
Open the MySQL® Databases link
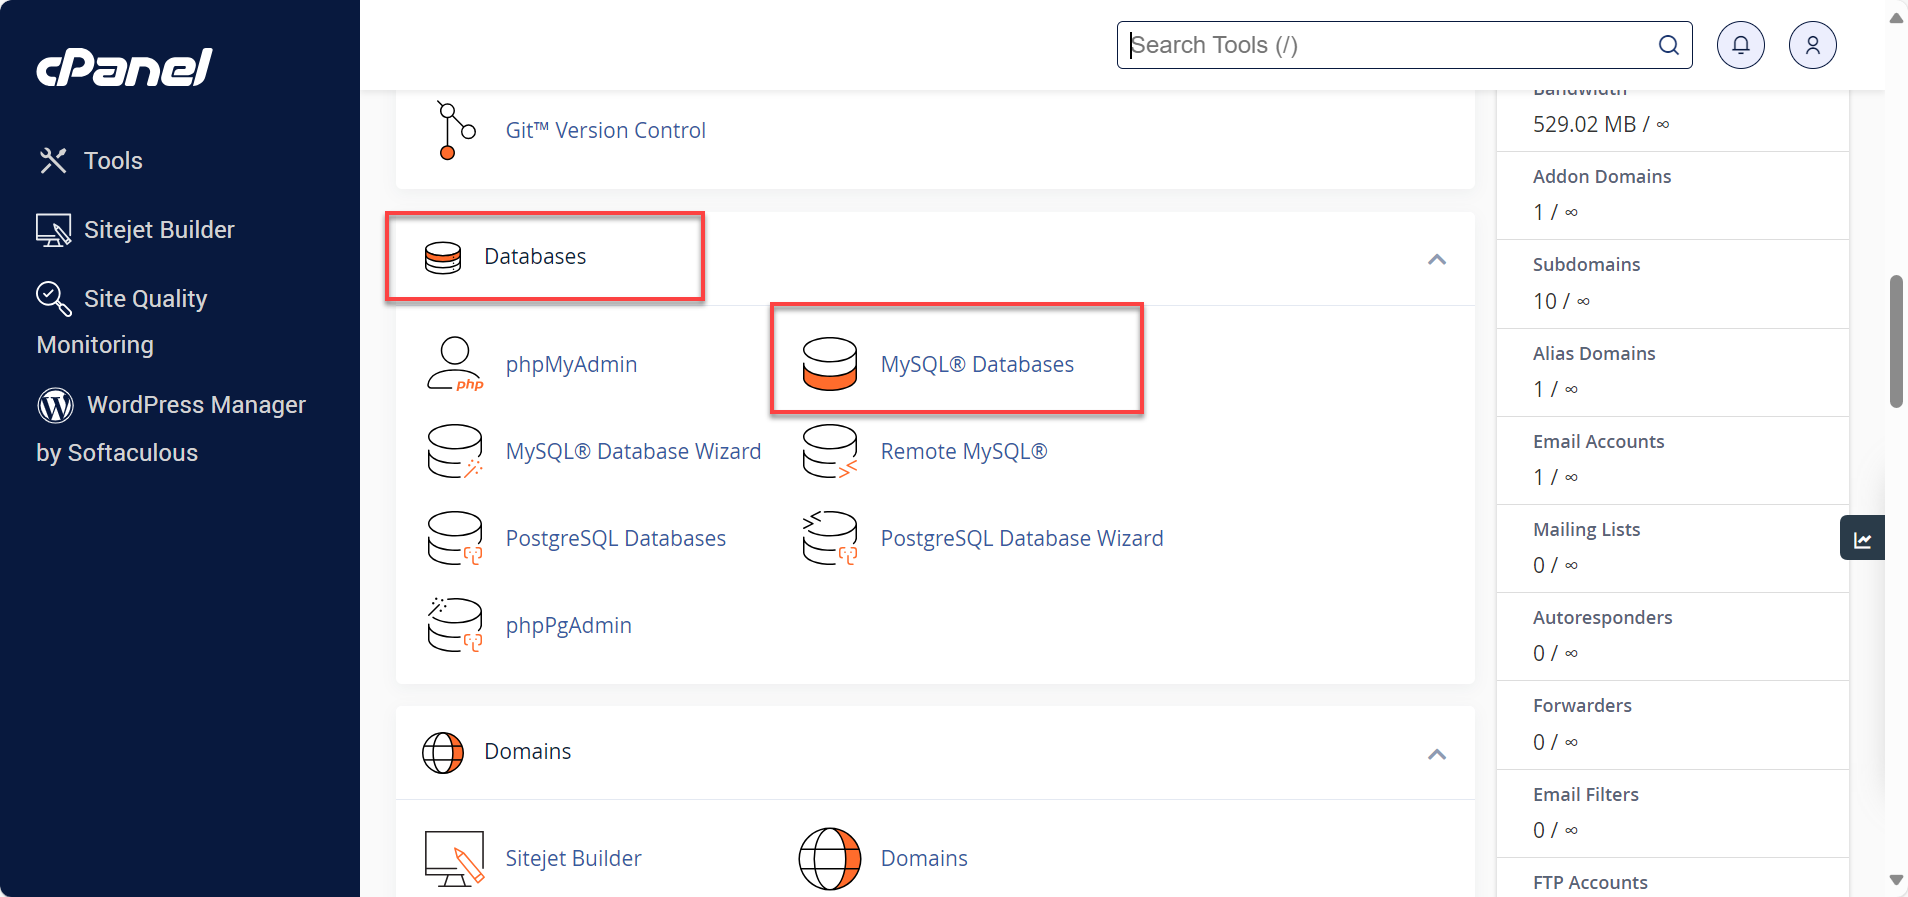[977, 364]
